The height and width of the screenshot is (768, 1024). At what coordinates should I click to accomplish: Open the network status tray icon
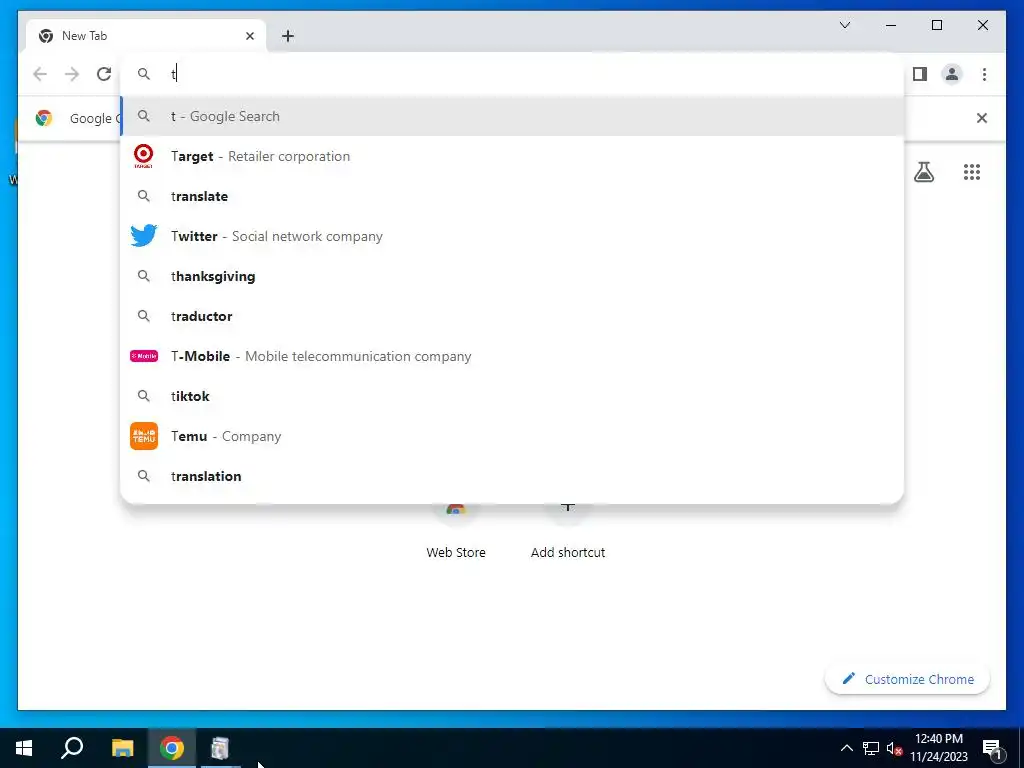pos(871,748)
